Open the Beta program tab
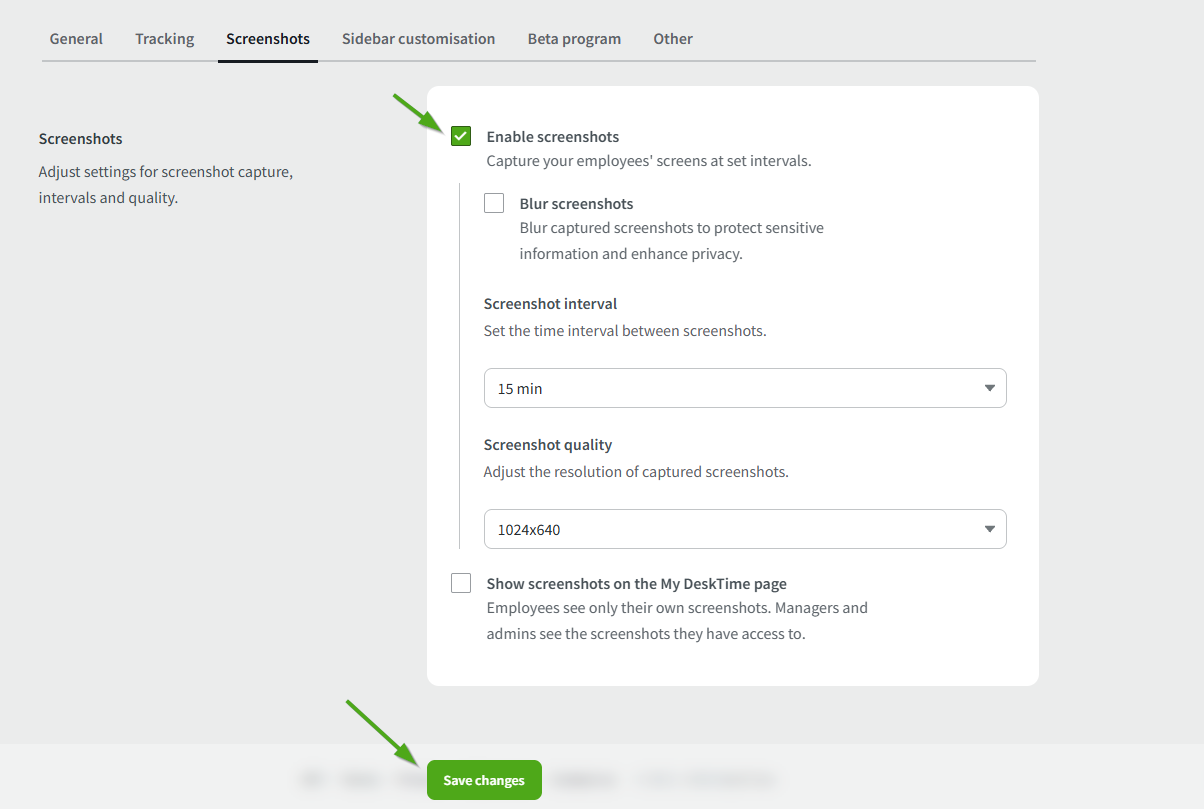The height and width of the screenshot is (809, 1204). click(x=574, y=39)
